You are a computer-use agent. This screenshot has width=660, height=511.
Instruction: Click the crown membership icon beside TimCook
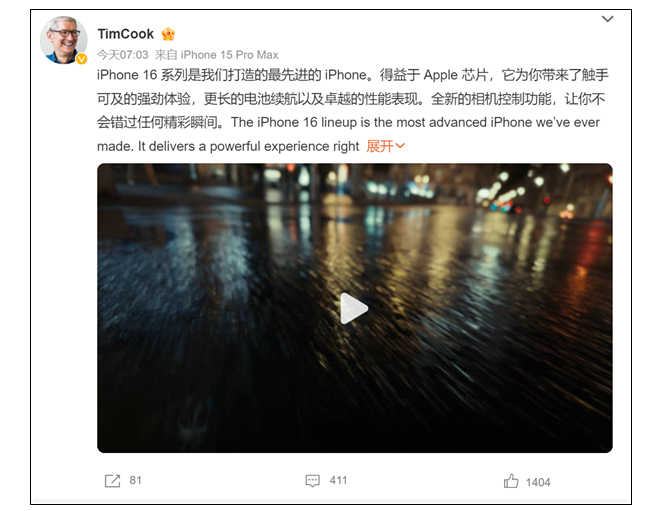click(x=168, y=34)
